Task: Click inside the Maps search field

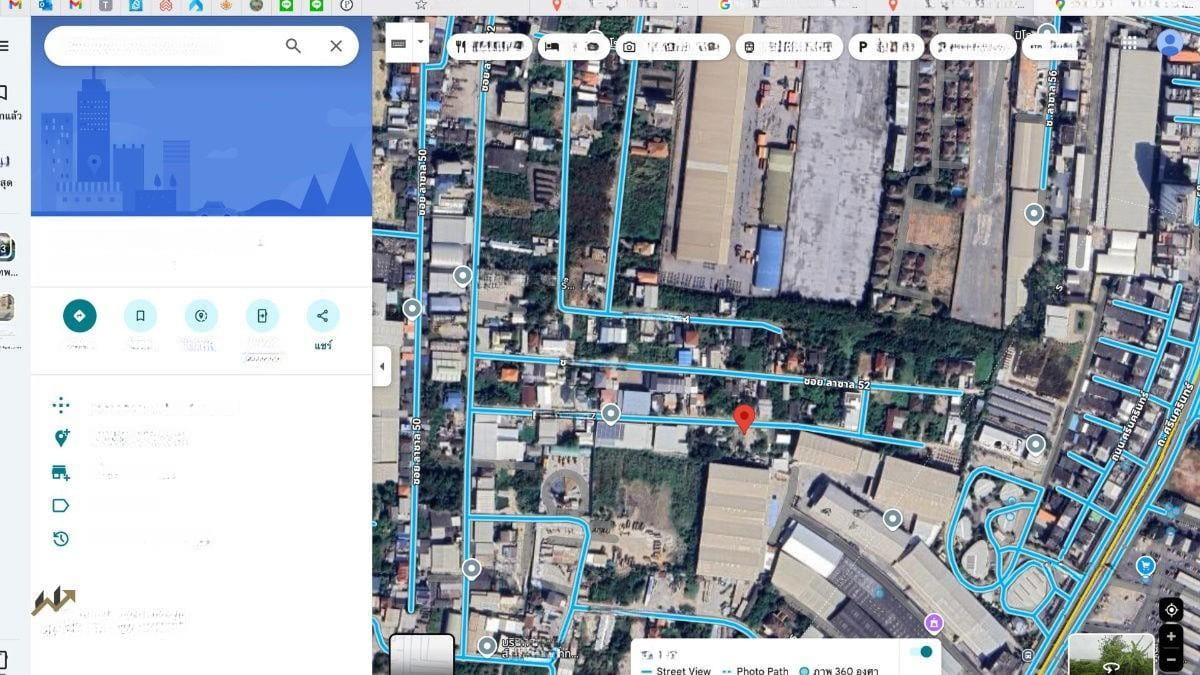Action: pos(160,46)
